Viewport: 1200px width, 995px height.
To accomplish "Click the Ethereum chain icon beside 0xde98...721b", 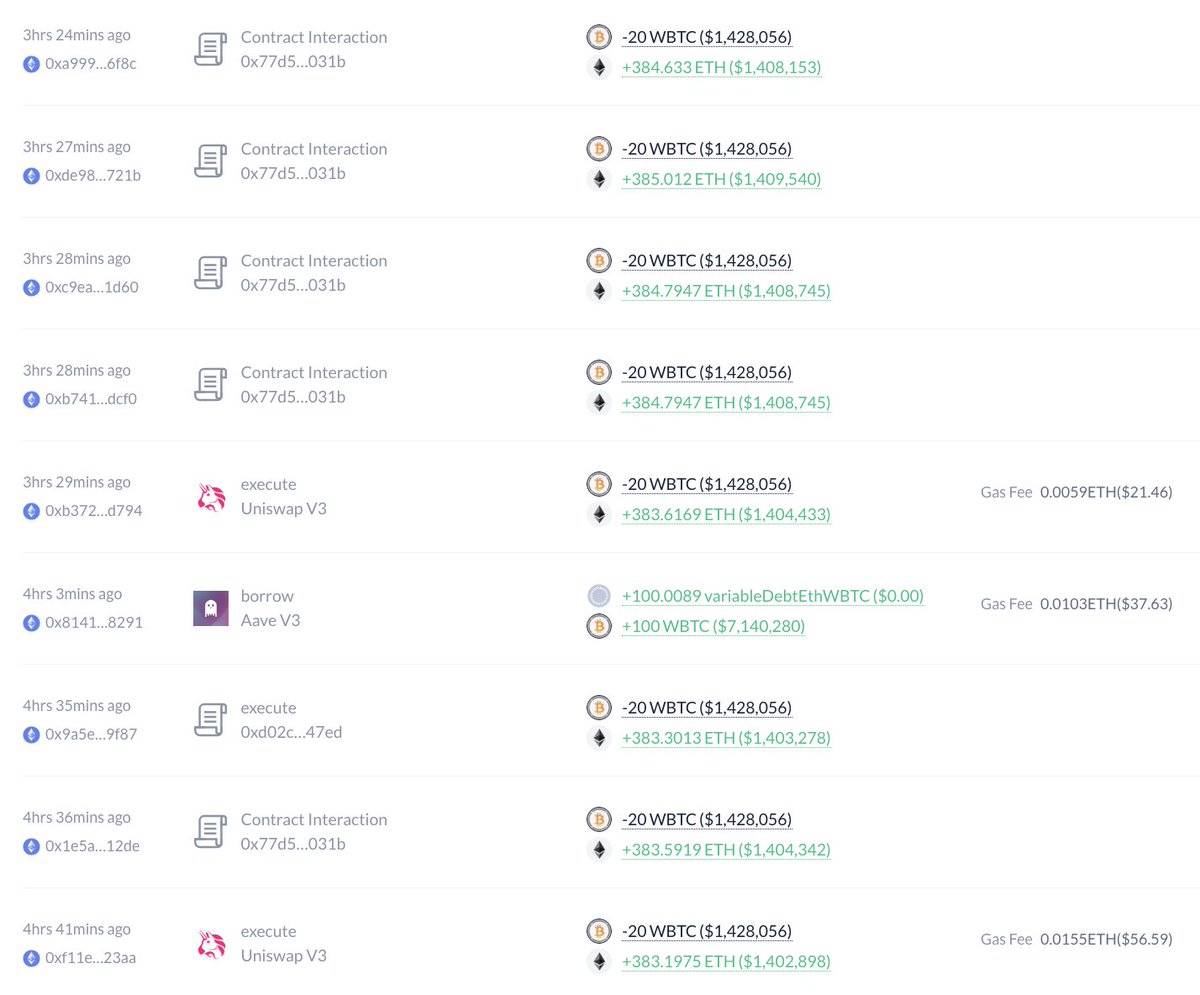I will click(32, 175).
